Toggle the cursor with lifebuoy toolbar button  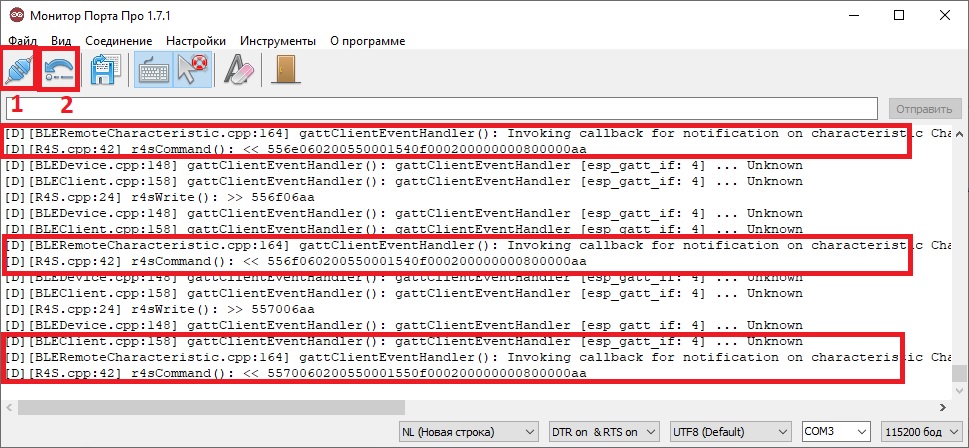pyautogui.click(x=193, y=69)
